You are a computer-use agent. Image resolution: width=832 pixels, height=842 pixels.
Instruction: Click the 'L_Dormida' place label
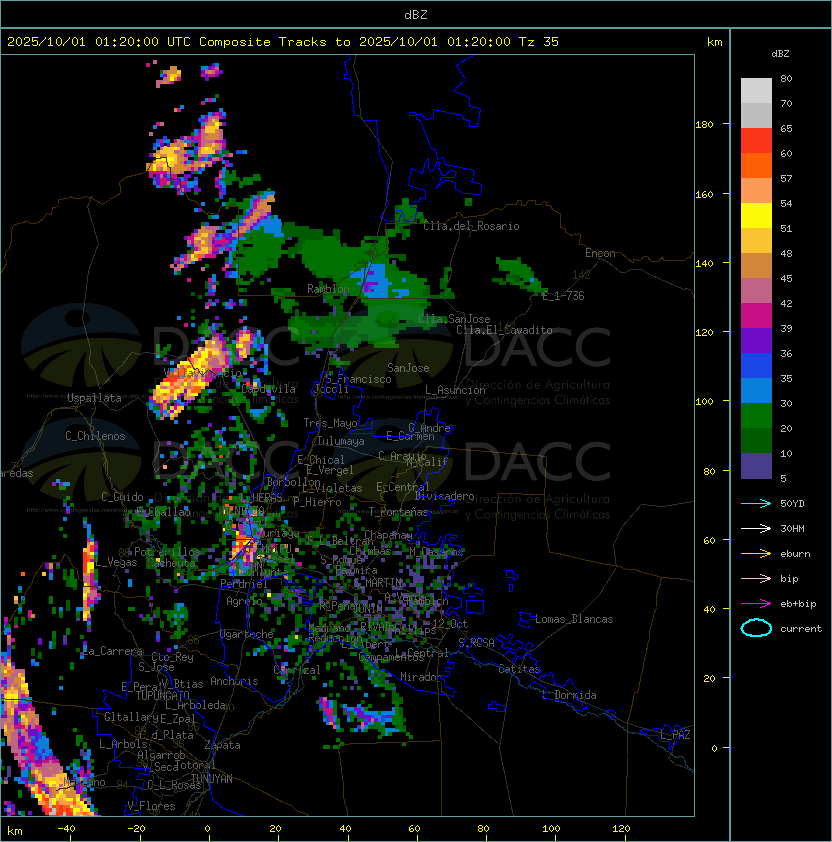coord(569,695)
